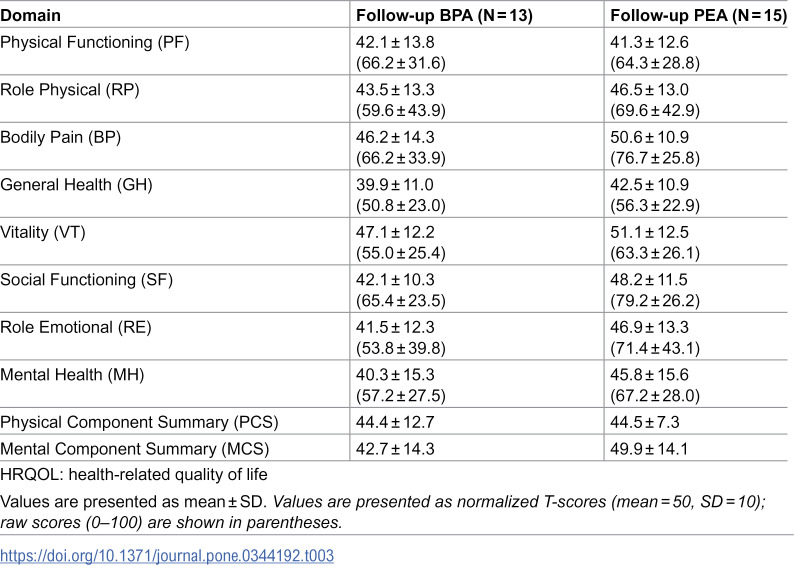This screenshot has height=566, width=794.
Task: Click the Domain column header
Action: pyautogui.click(x=30, y=15)
